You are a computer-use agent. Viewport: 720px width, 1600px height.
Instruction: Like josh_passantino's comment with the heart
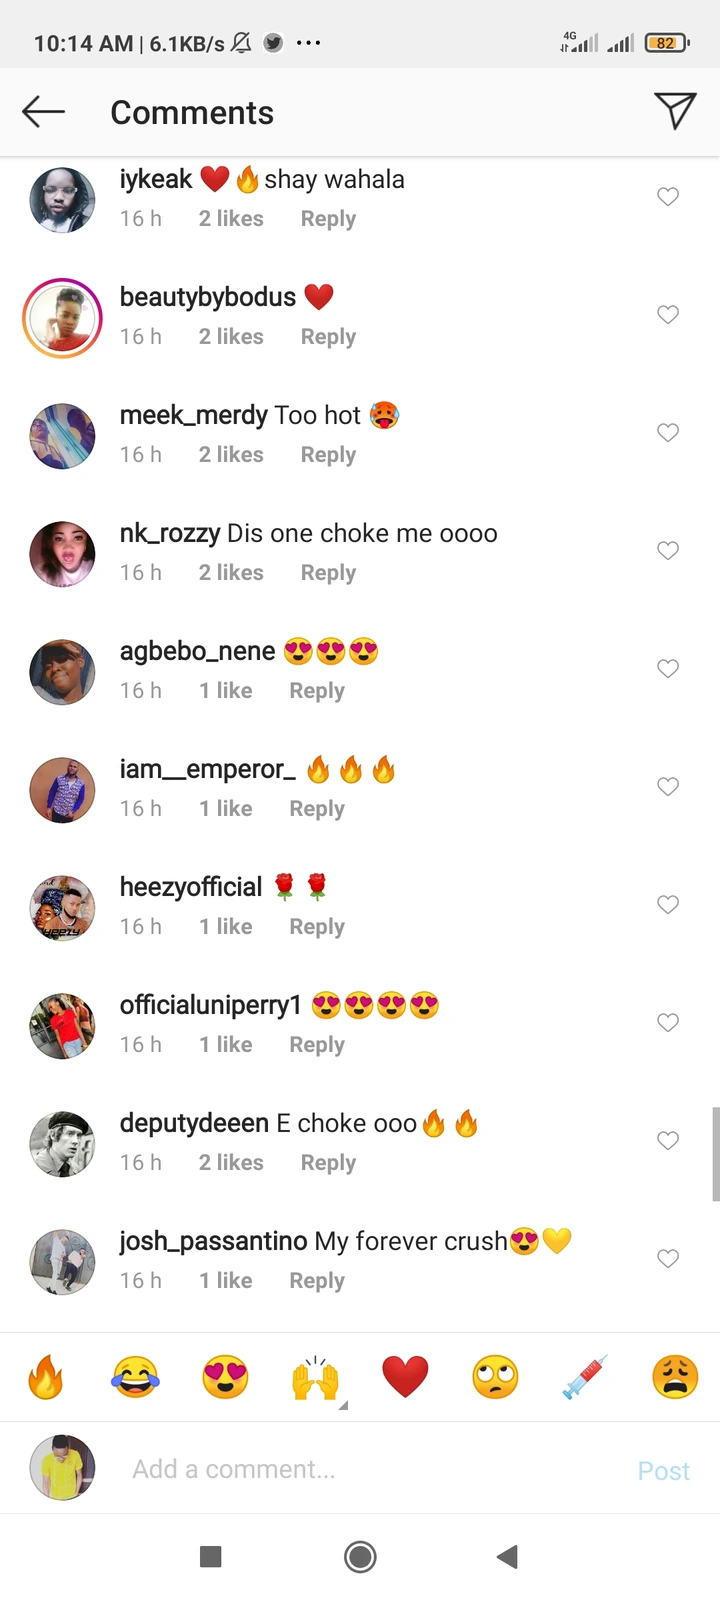(x=668, y=1259)
